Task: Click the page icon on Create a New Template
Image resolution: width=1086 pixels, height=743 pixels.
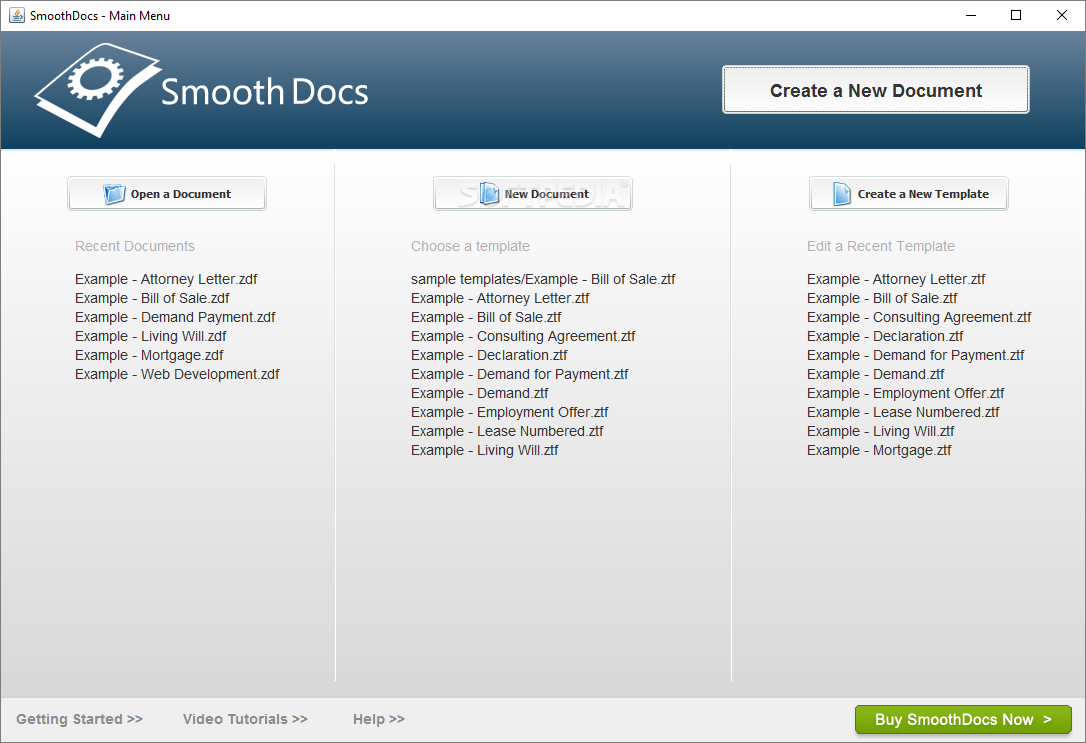Action: pyautogui.click(x=842, y=194)
